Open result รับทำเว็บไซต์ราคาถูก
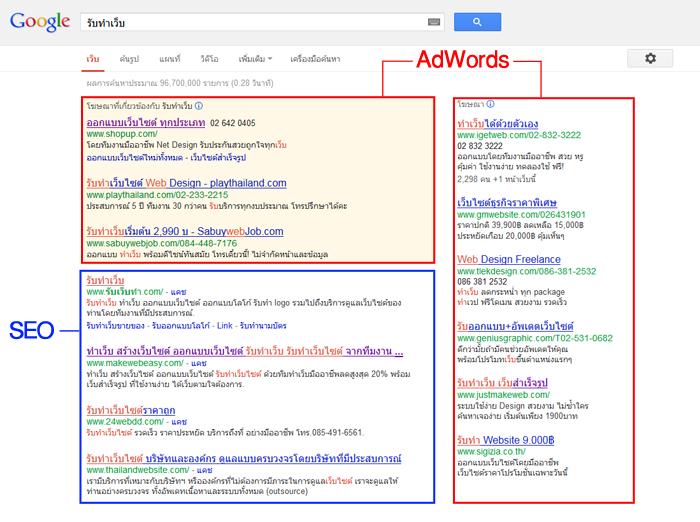700x522 pixels. [131, 410]
